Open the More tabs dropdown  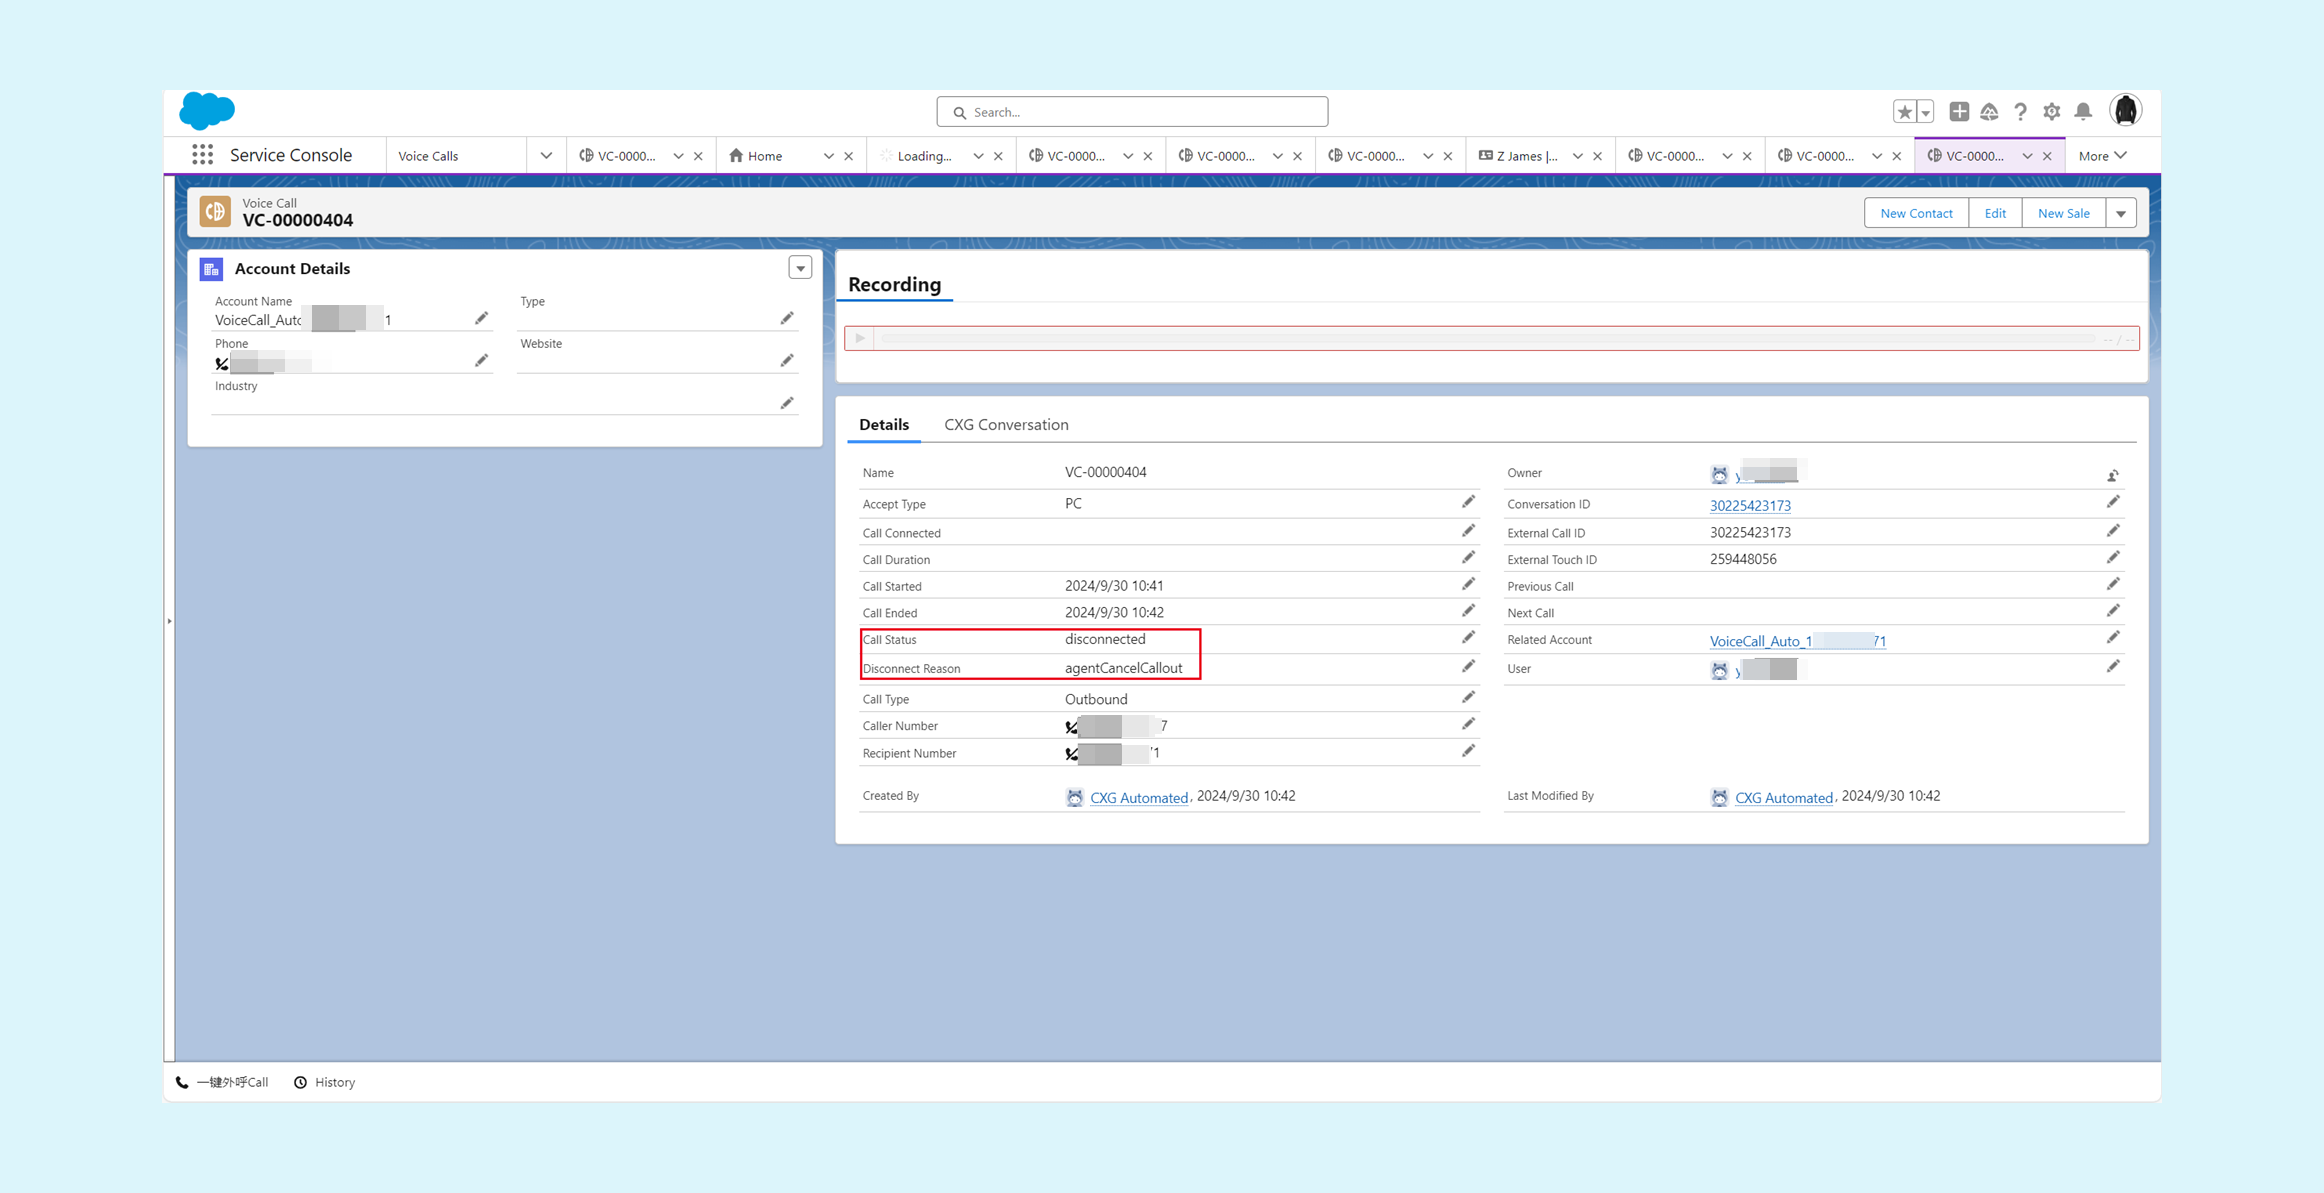pos(2102,156)
